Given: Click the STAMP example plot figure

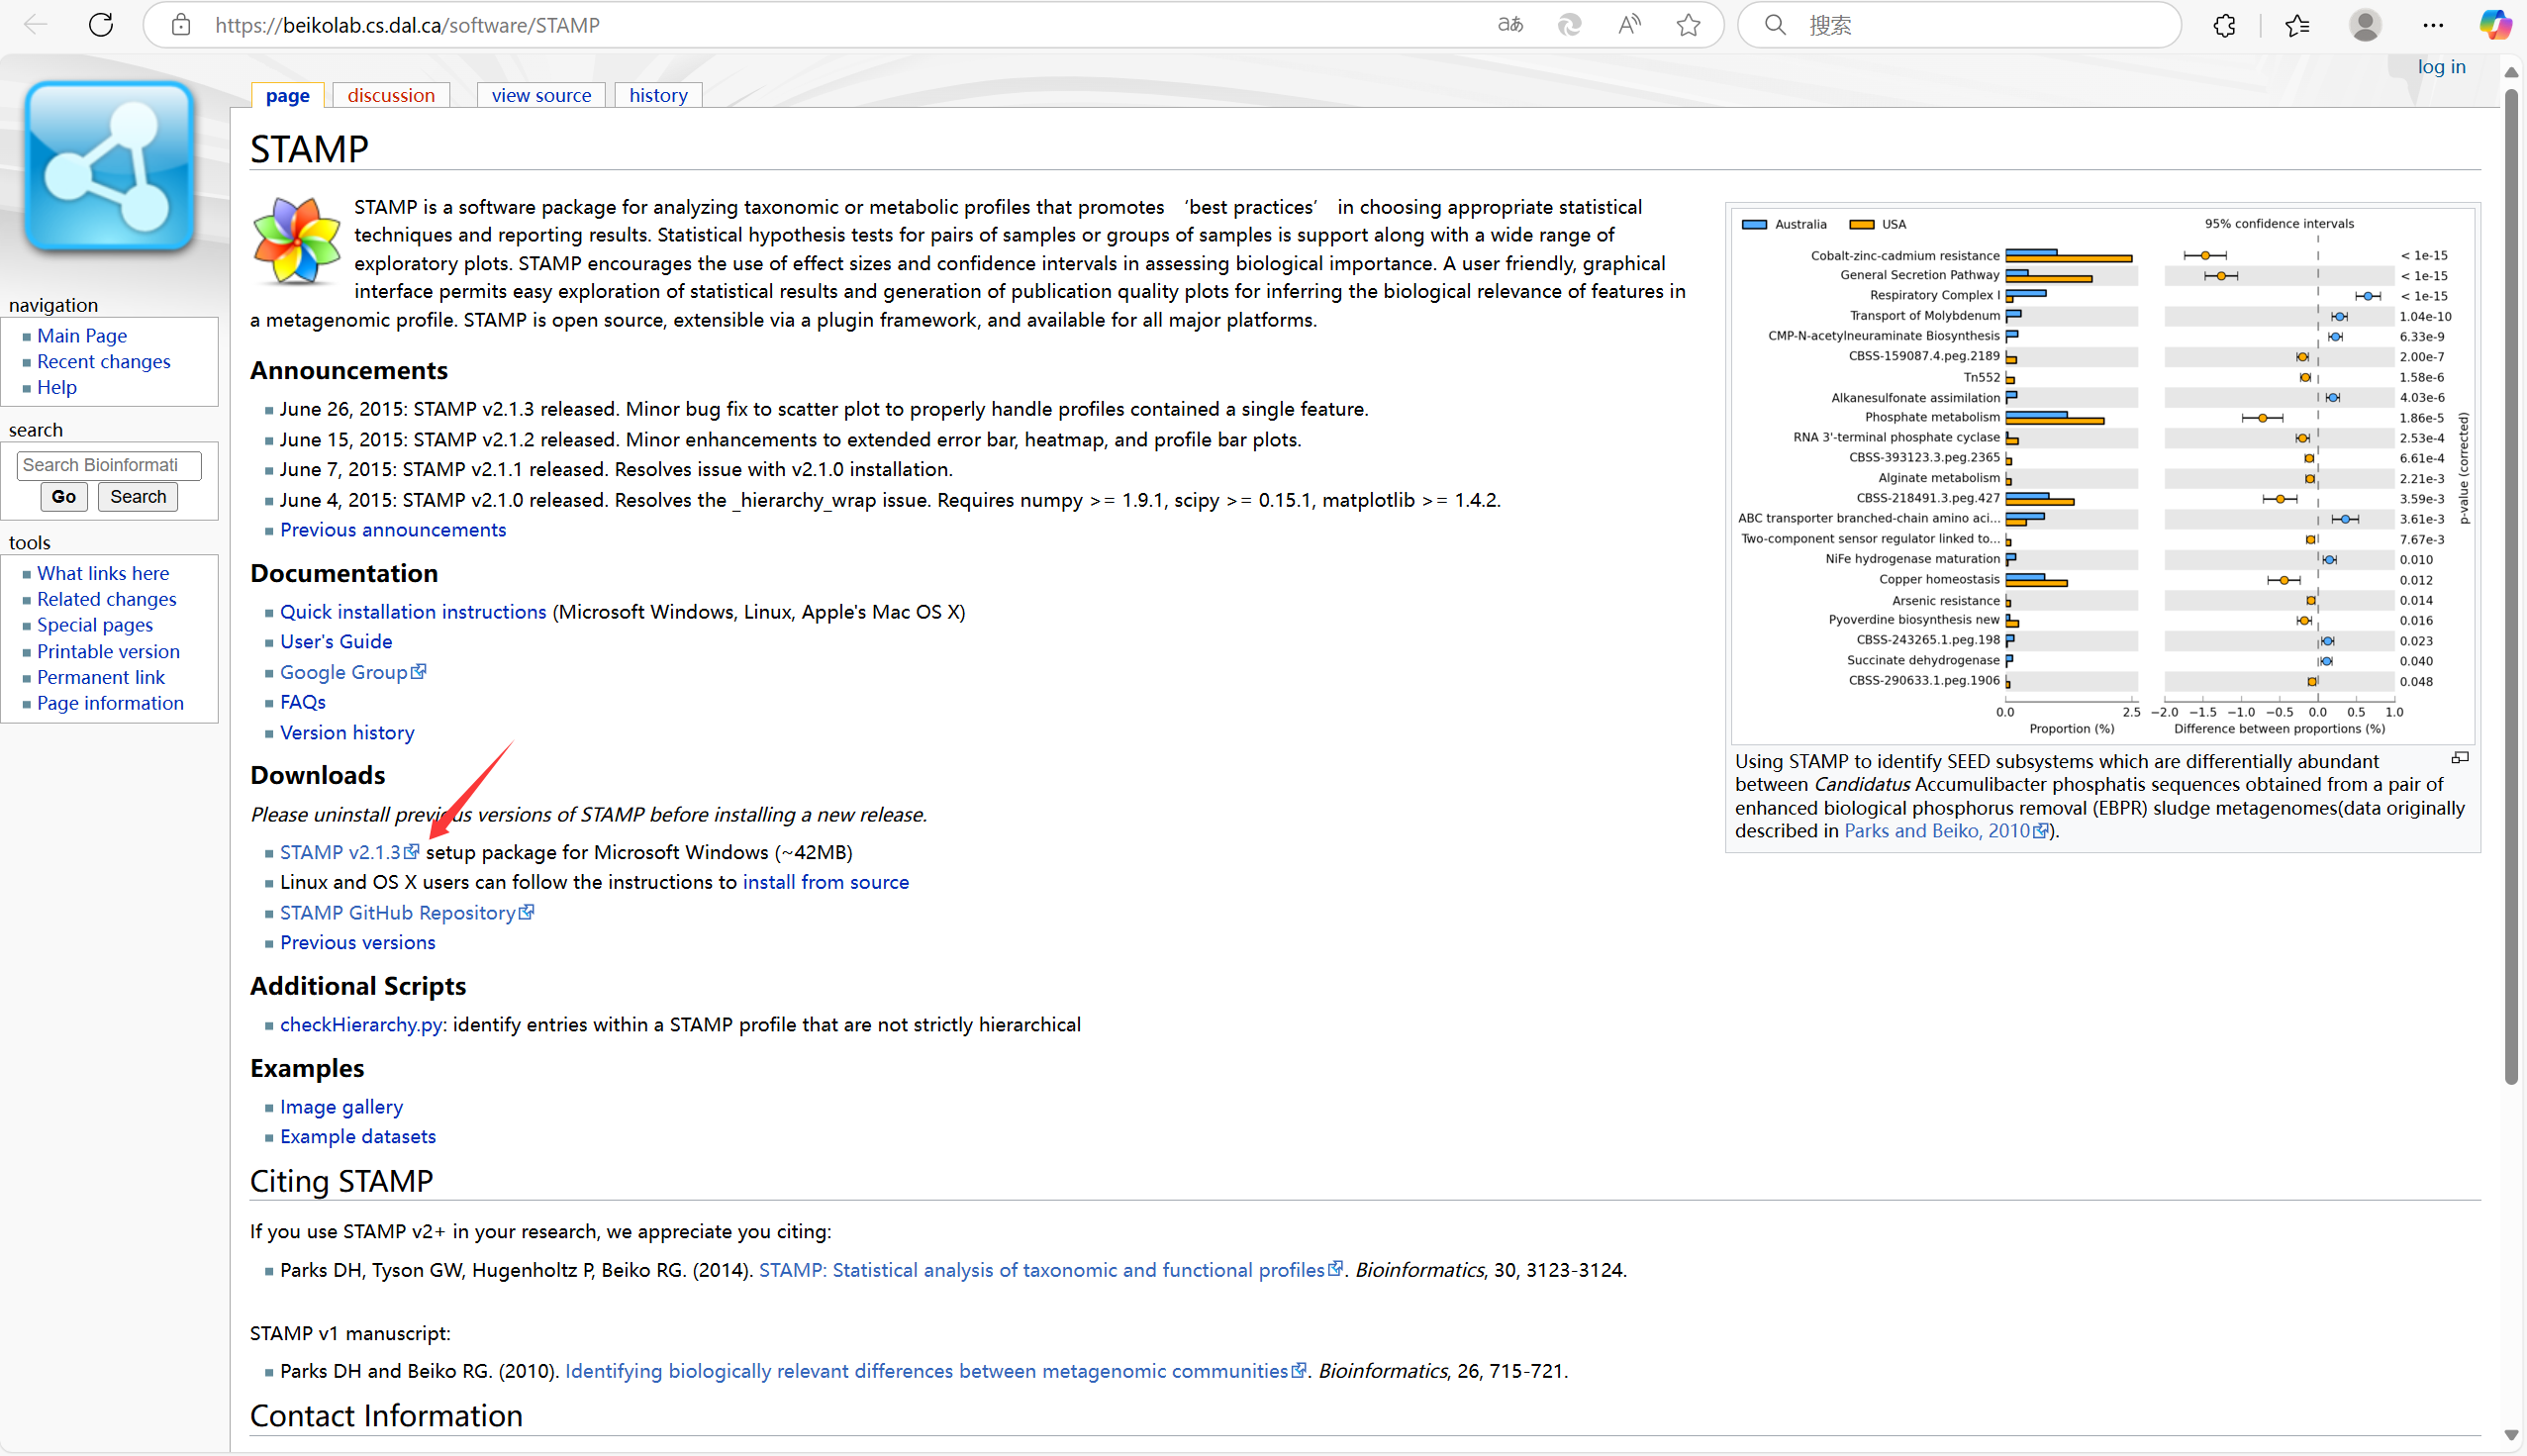Looking at the screenshot, I should tap(2102, 475).
